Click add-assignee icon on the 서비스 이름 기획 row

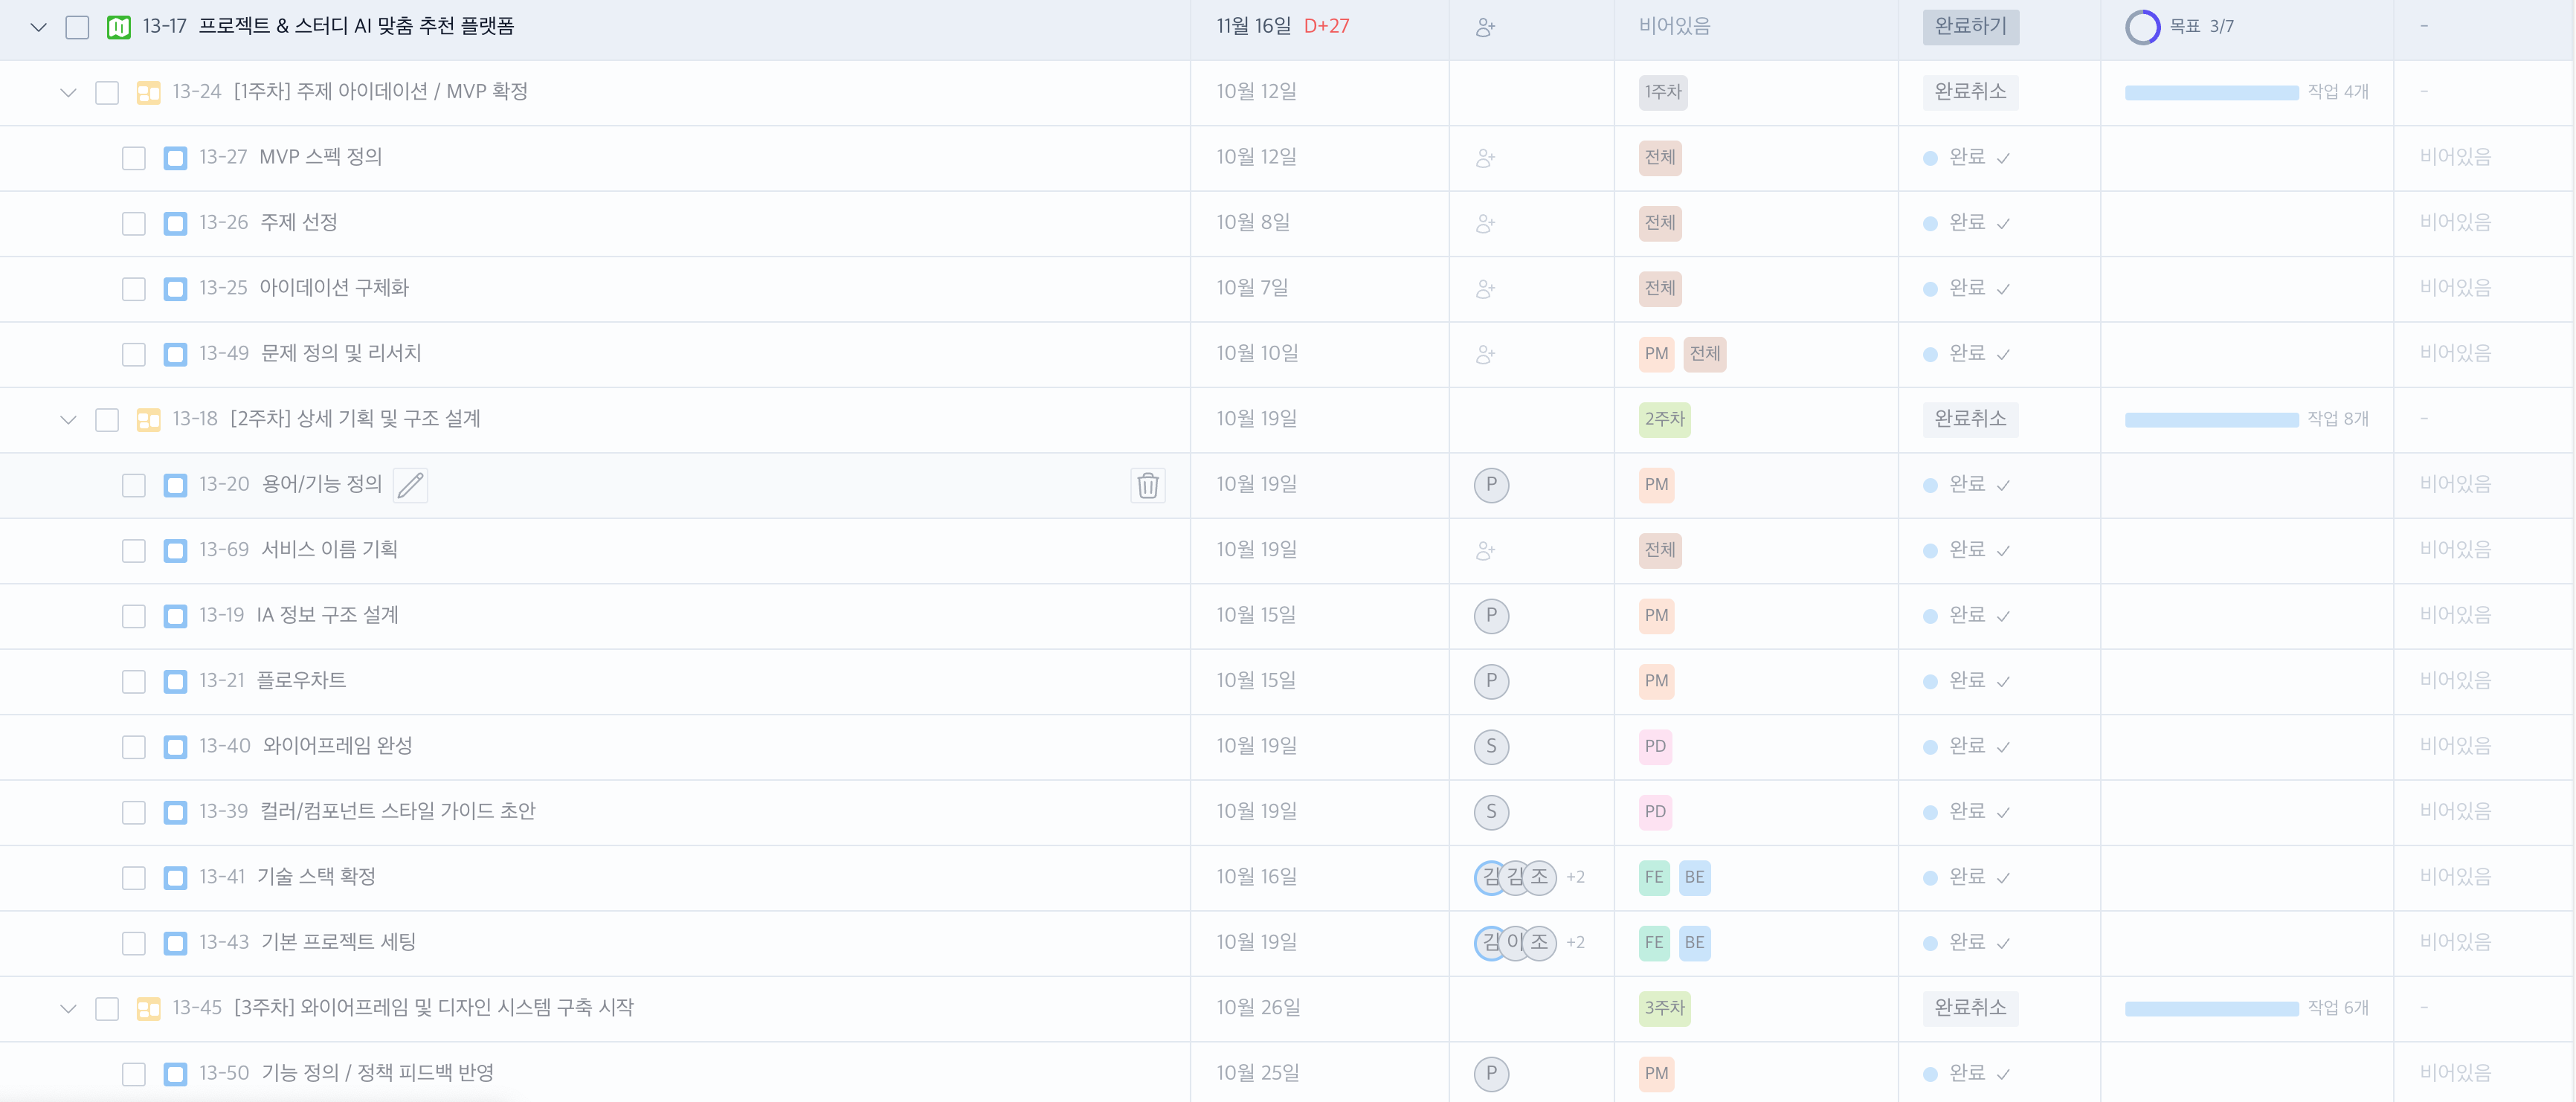click(x=1485, y=550)
